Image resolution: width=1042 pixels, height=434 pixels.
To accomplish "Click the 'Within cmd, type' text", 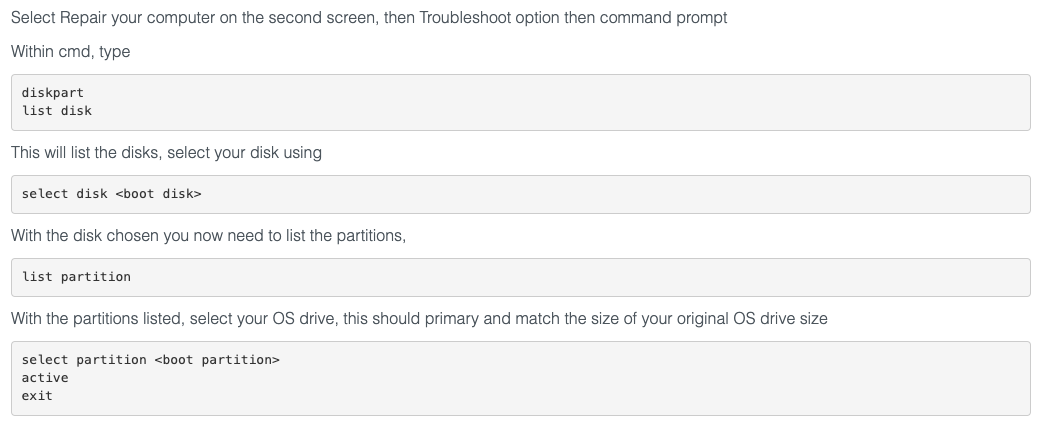I will point(70,51).
